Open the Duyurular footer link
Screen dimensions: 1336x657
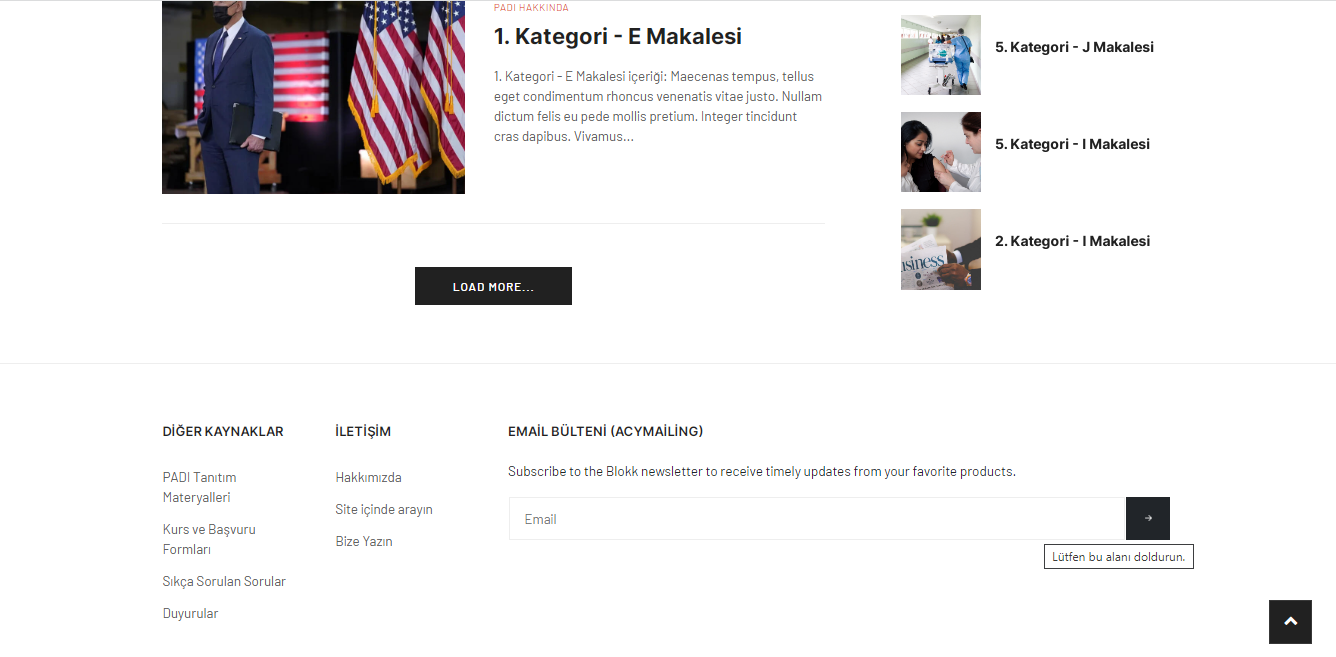(x=190, y=613)
